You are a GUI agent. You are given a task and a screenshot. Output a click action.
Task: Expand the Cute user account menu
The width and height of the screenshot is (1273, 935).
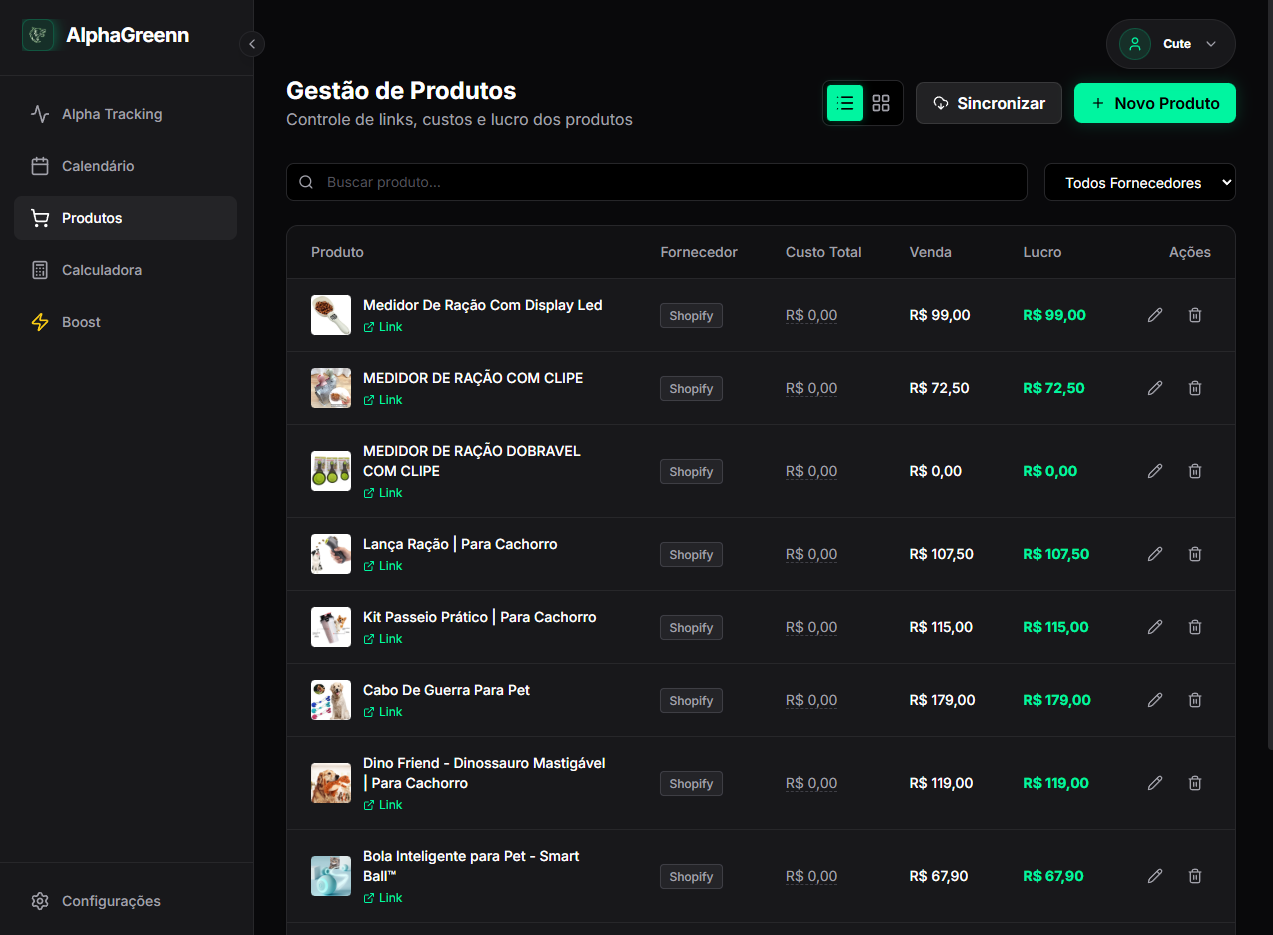1170,44
